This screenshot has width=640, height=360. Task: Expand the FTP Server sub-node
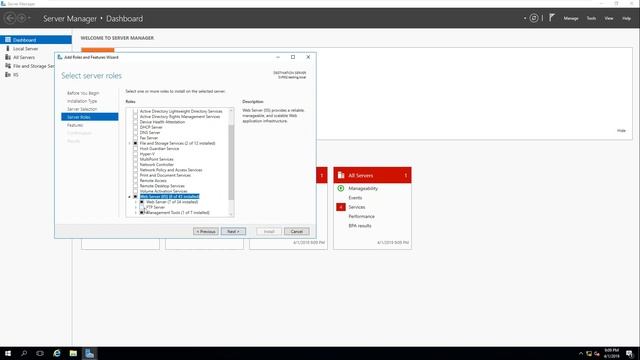[x=136, y=207]
